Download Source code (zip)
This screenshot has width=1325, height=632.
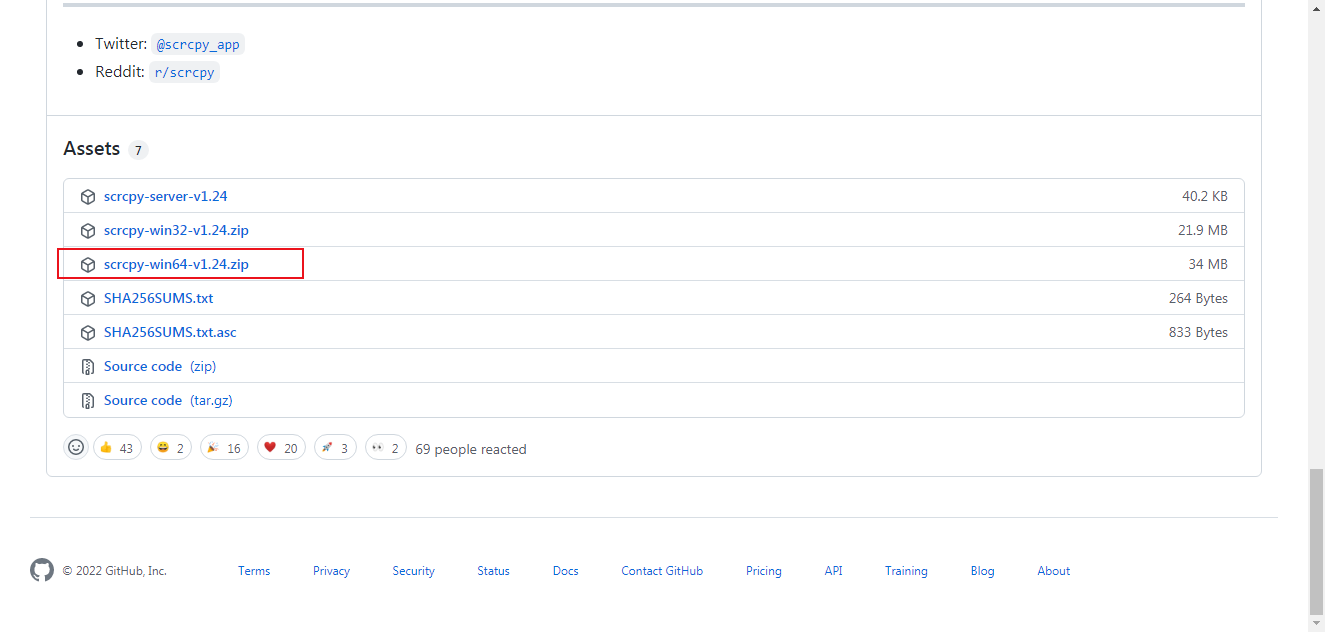coord(160,367)
